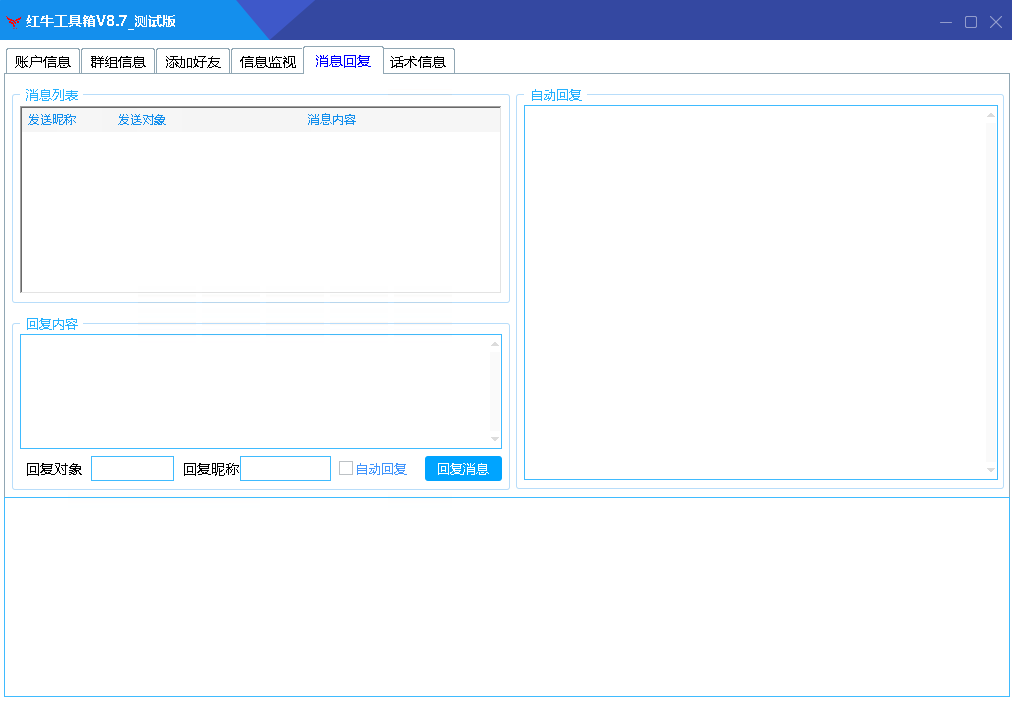Viewport: 1012px width, 708px height.
Task: Enable the 自动回复 checkbox
Action: tap(346, 468)
